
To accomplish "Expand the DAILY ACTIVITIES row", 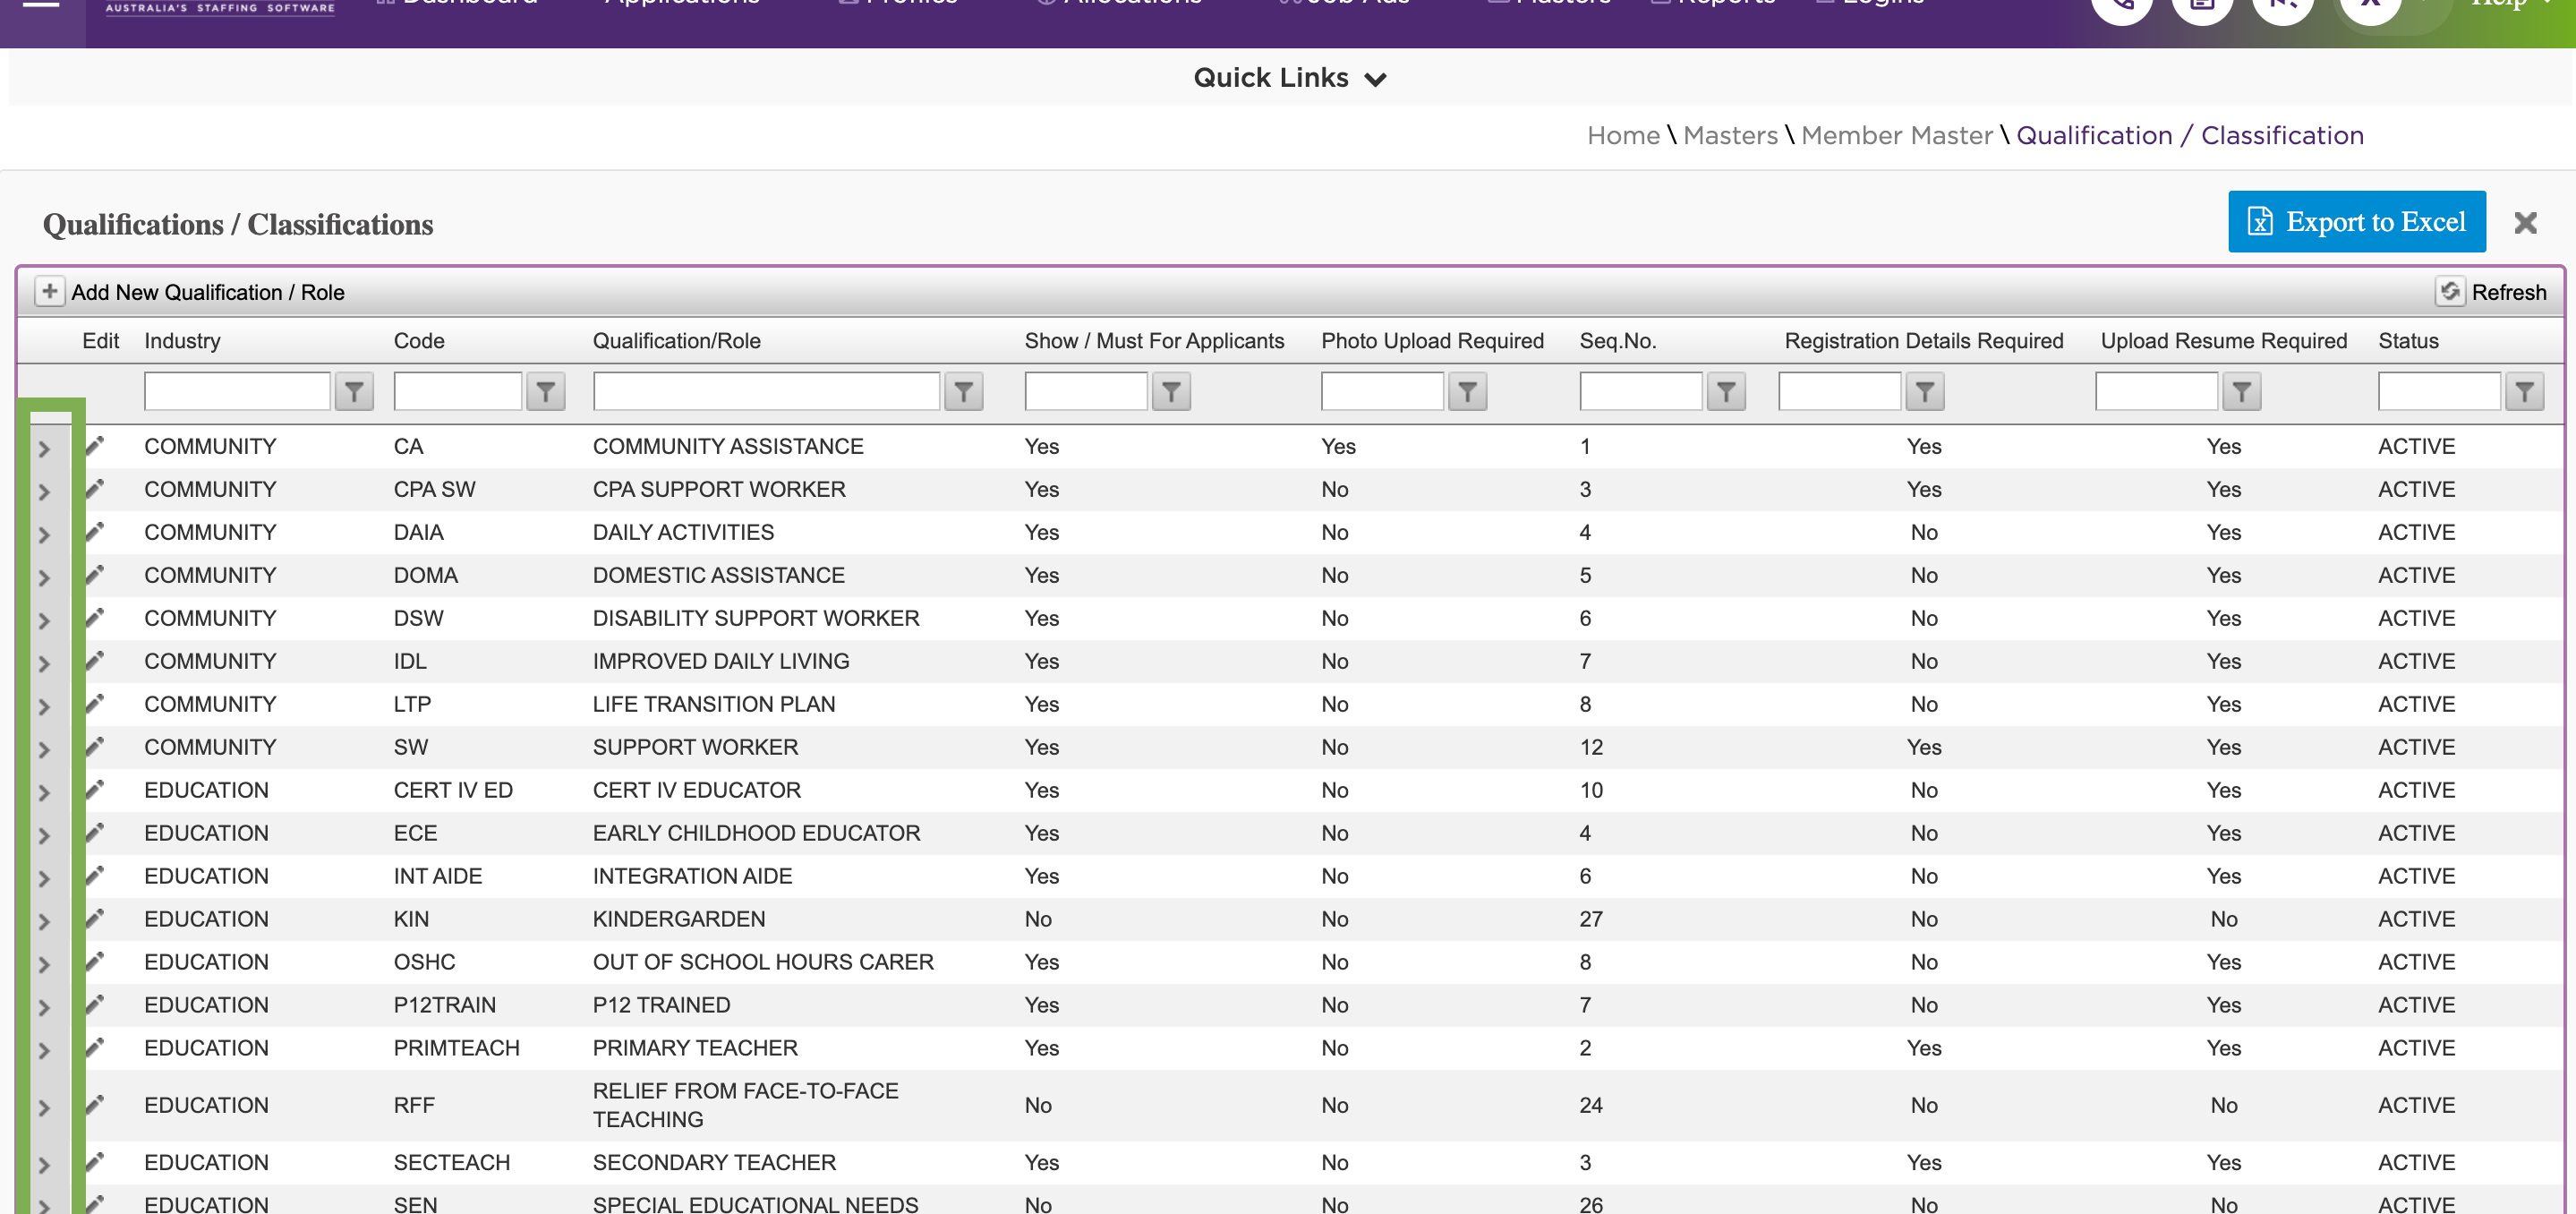I will pyautogui.click(x=44, y=535).
